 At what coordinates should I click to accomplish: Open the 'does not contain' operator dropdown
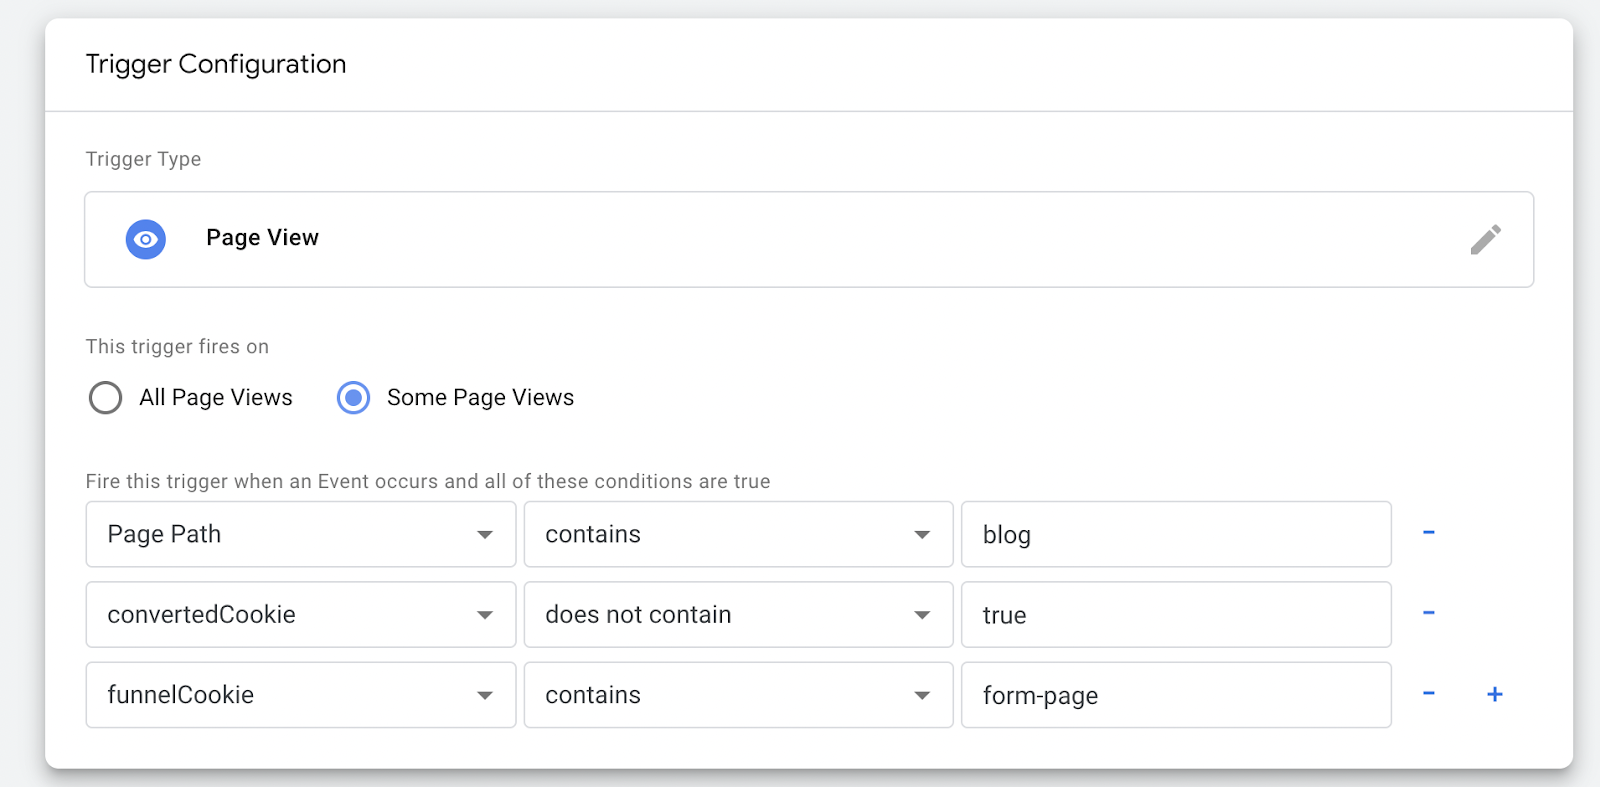738,614
